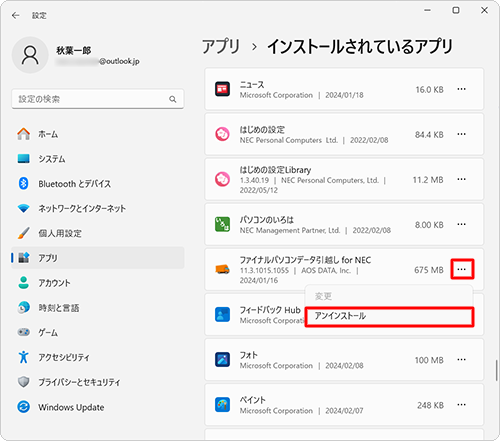Viewport: 500px width, 441px height.
Task: Click the はじめの設定Library app icon
Action: (x=222, y=179)
